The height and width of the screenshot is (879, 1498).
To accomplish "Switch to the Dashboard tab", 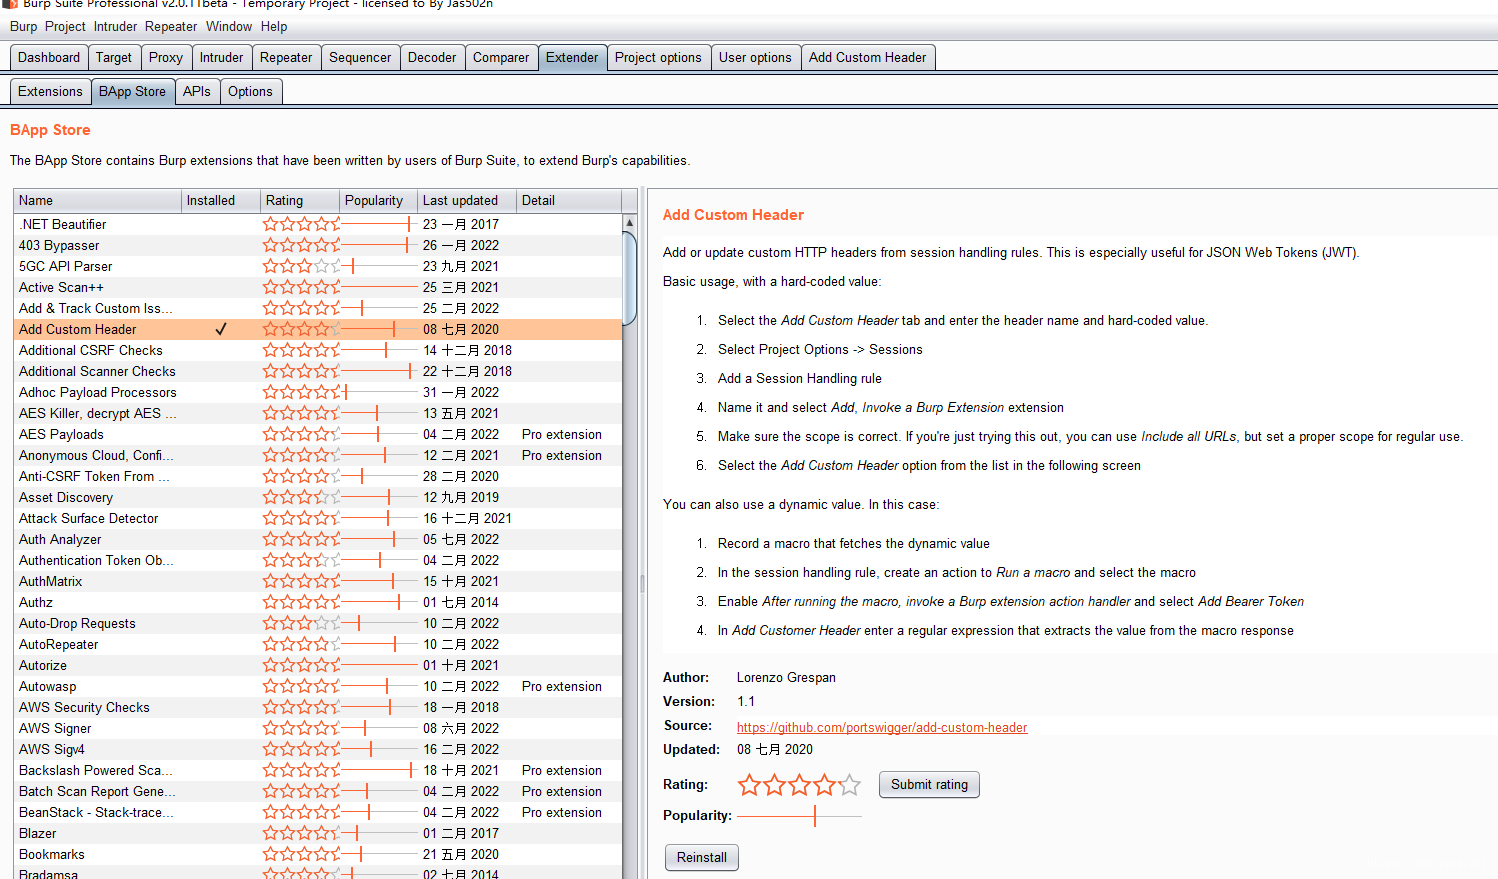I will pyautogui.click(x=49, y=58).
